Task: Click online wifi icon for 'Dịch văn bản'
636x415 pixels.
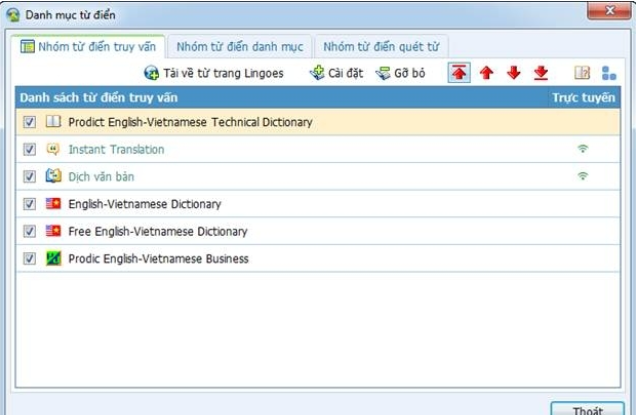Action: (582, 176)
